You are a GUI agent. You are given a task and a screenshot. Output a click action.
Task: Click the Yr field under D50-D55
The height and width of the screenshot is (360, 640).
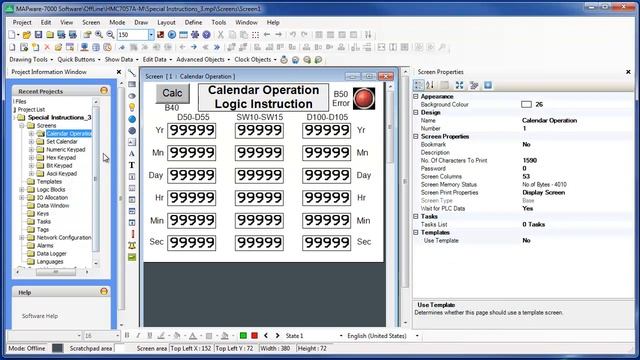191,131
